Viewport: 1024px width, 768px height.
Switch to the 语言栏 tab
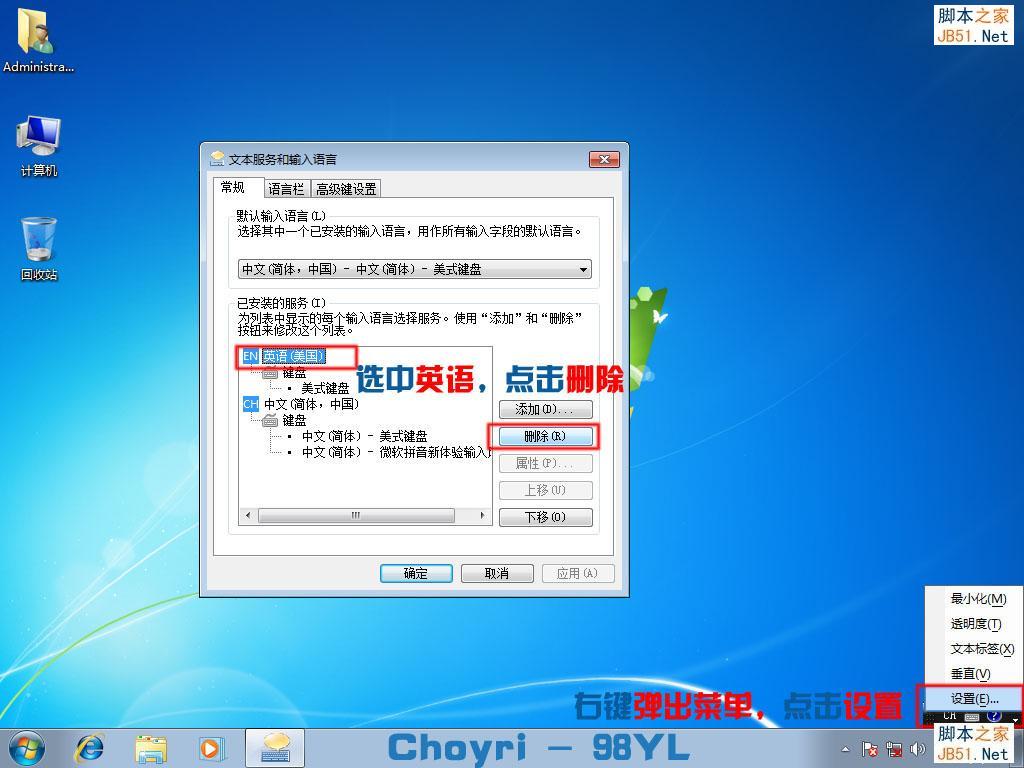(x=286, y=188)
